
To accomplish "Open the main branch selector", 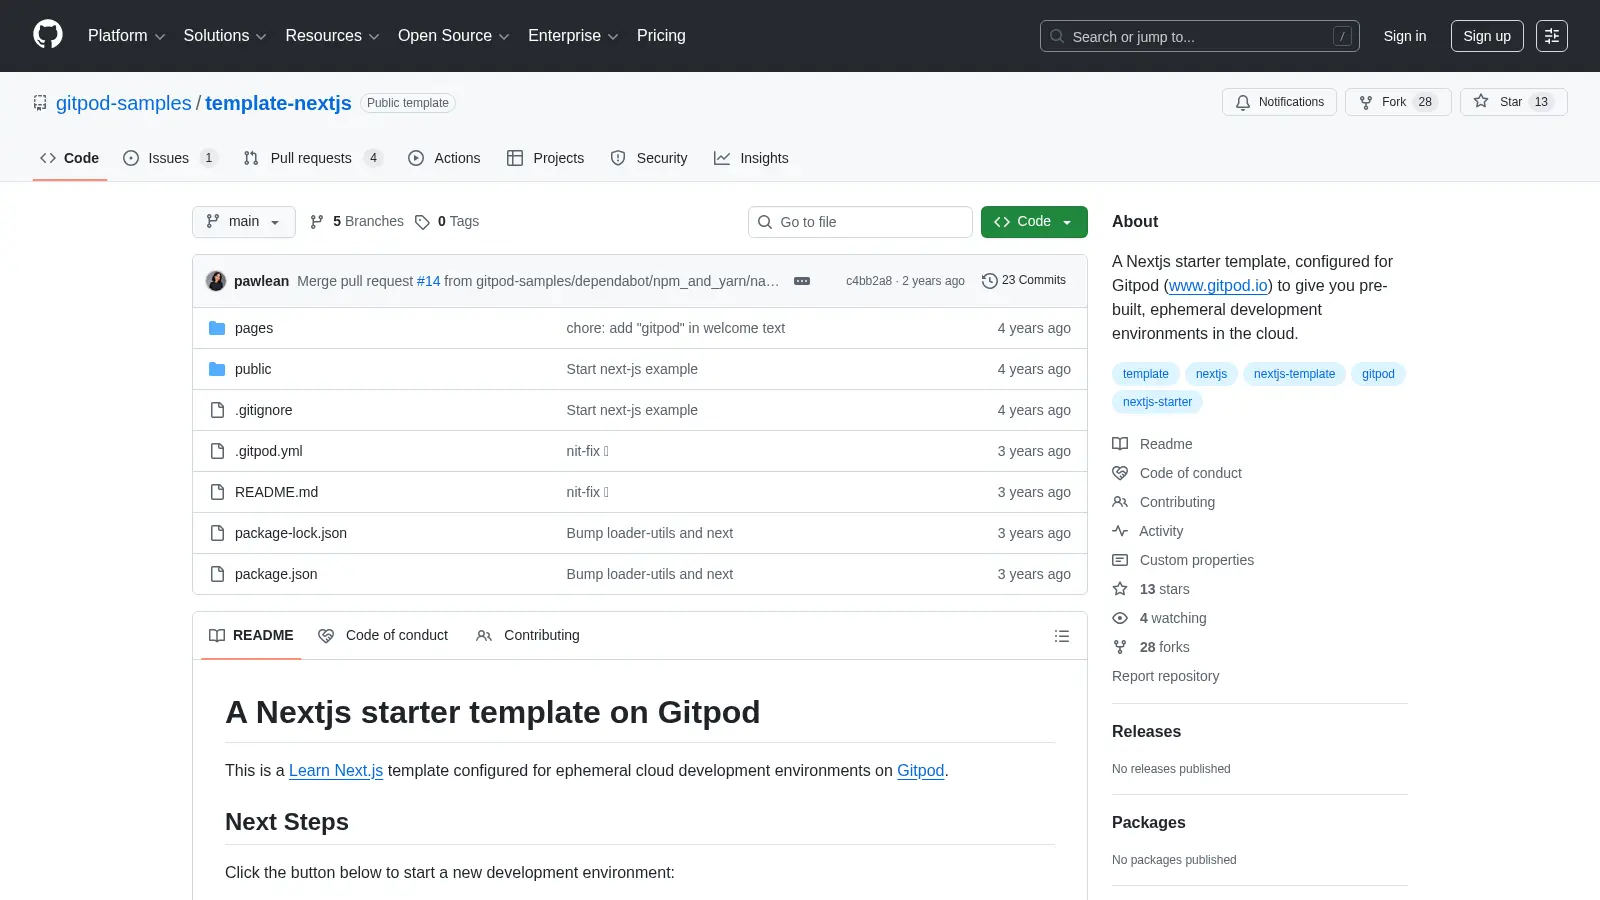I will tap(244, 222).
